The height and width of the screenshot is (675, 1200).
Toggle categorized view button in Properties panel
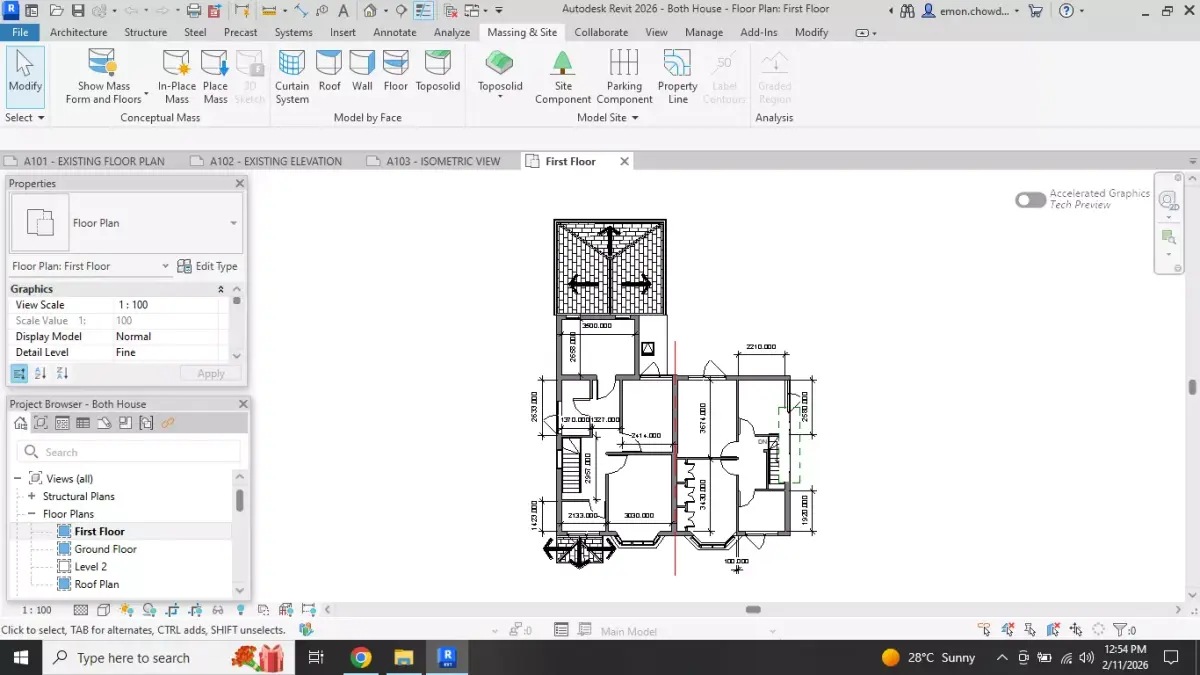tap(19, 373)
